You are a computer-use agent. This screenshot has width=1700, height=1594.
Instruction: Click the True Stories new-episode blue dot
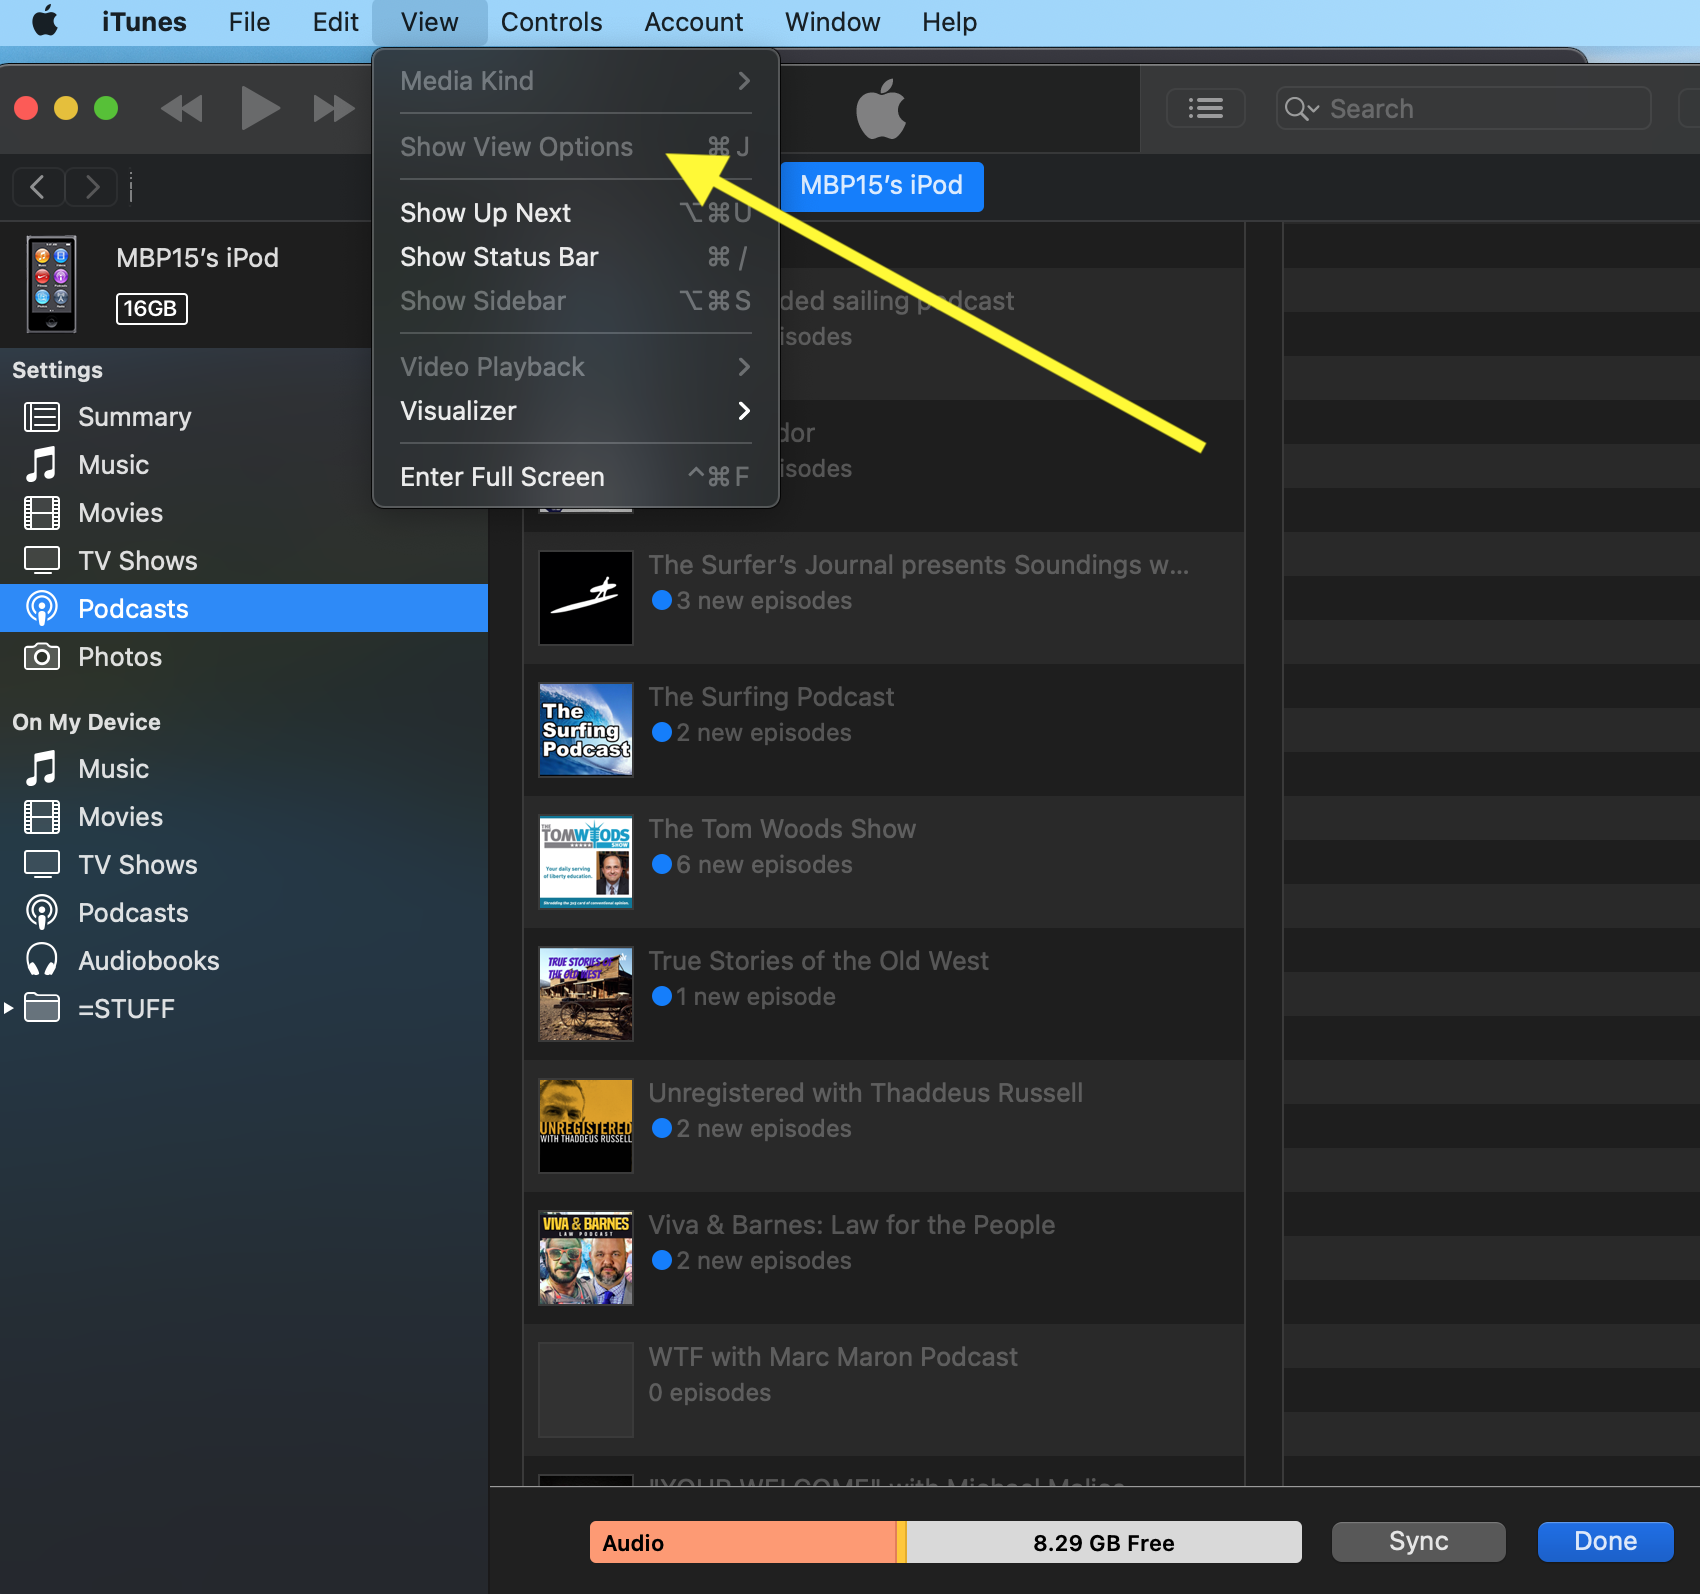[661, 997]
